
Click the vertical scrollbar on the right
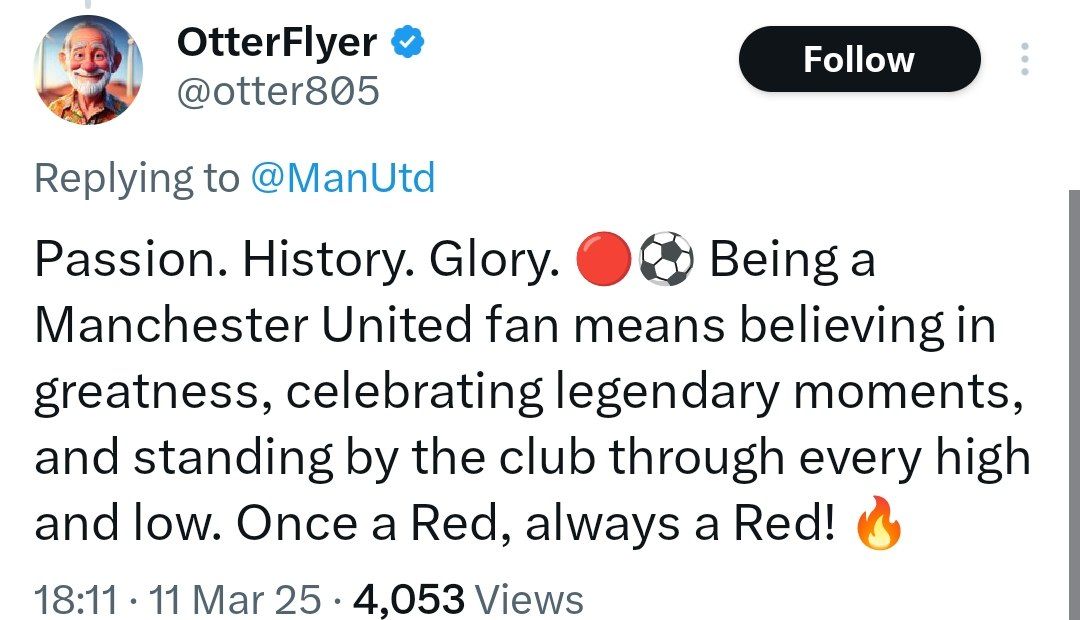[x=1074, y=405]
